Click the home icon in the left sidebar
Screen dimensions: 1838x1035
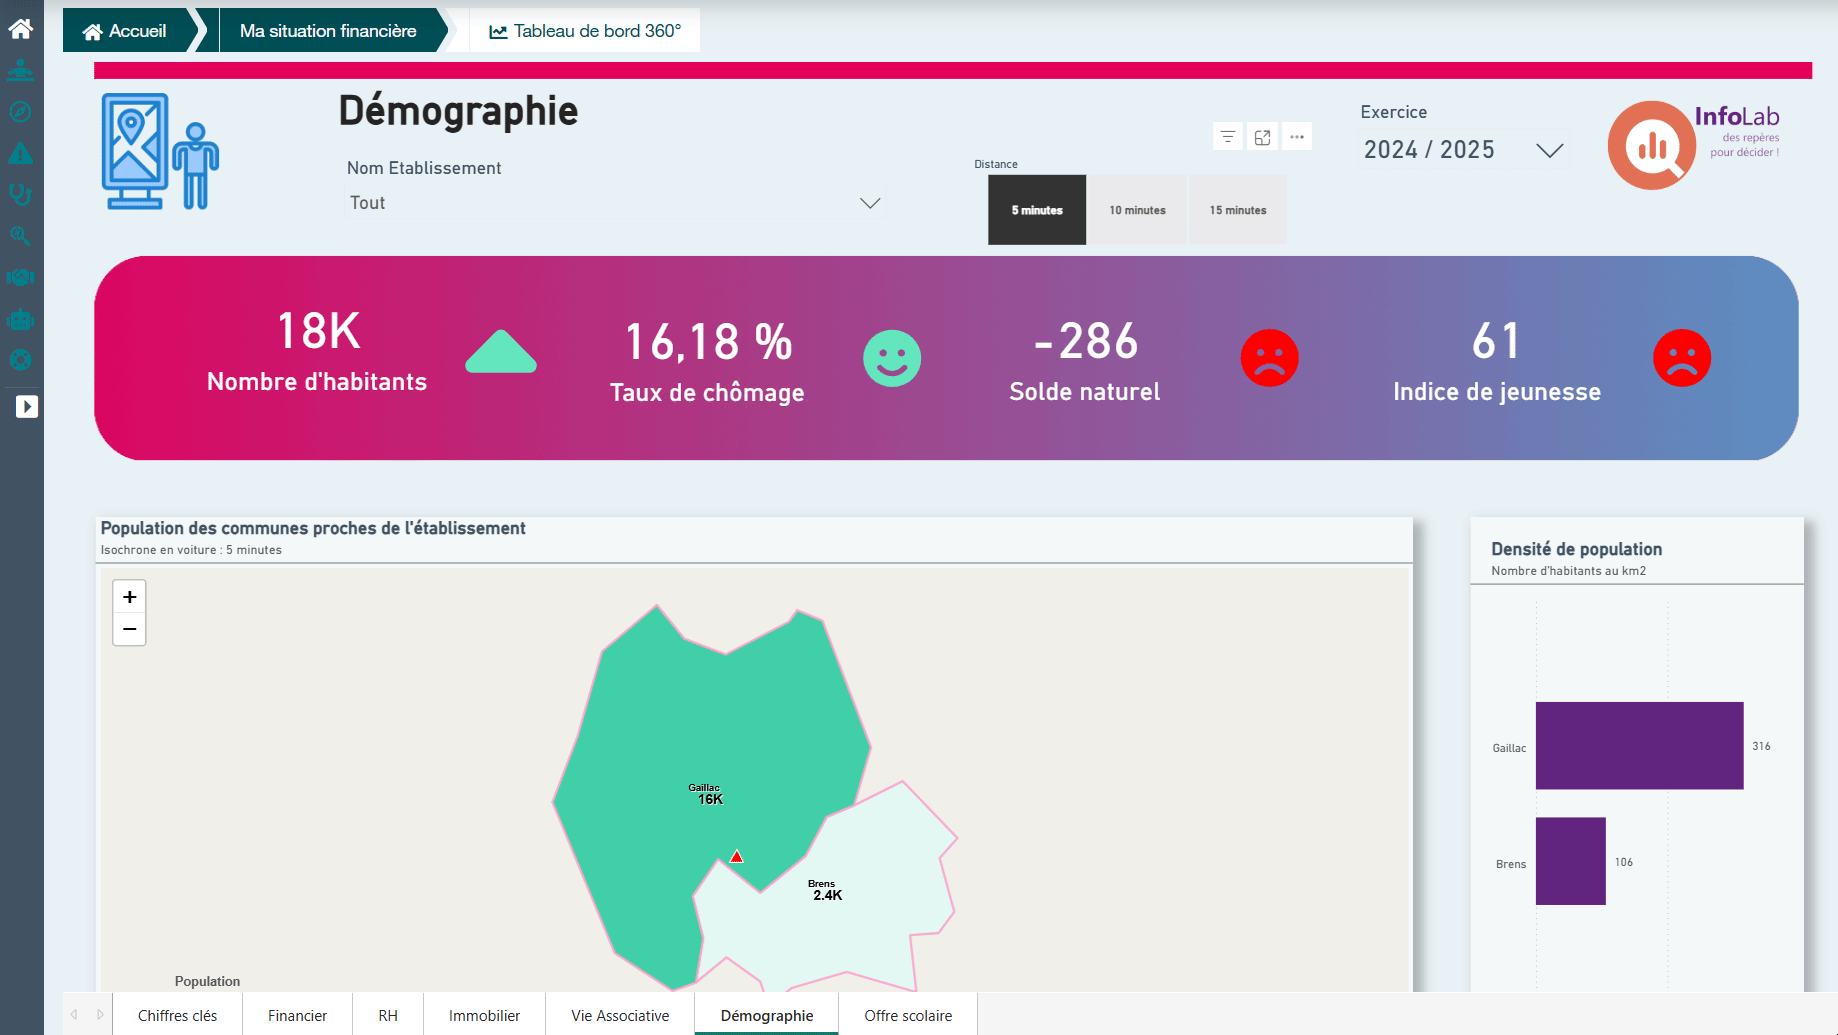pos(21,29)
